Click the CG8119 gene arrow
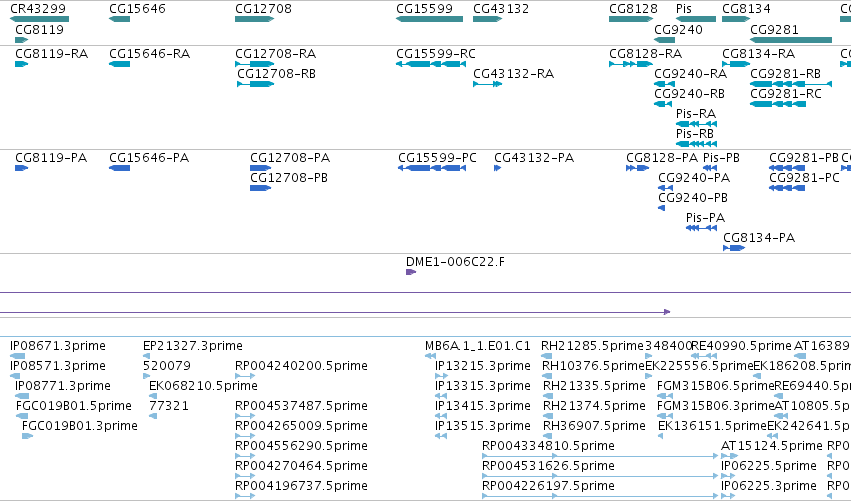The image size is (851, 501). click(22, 40)
